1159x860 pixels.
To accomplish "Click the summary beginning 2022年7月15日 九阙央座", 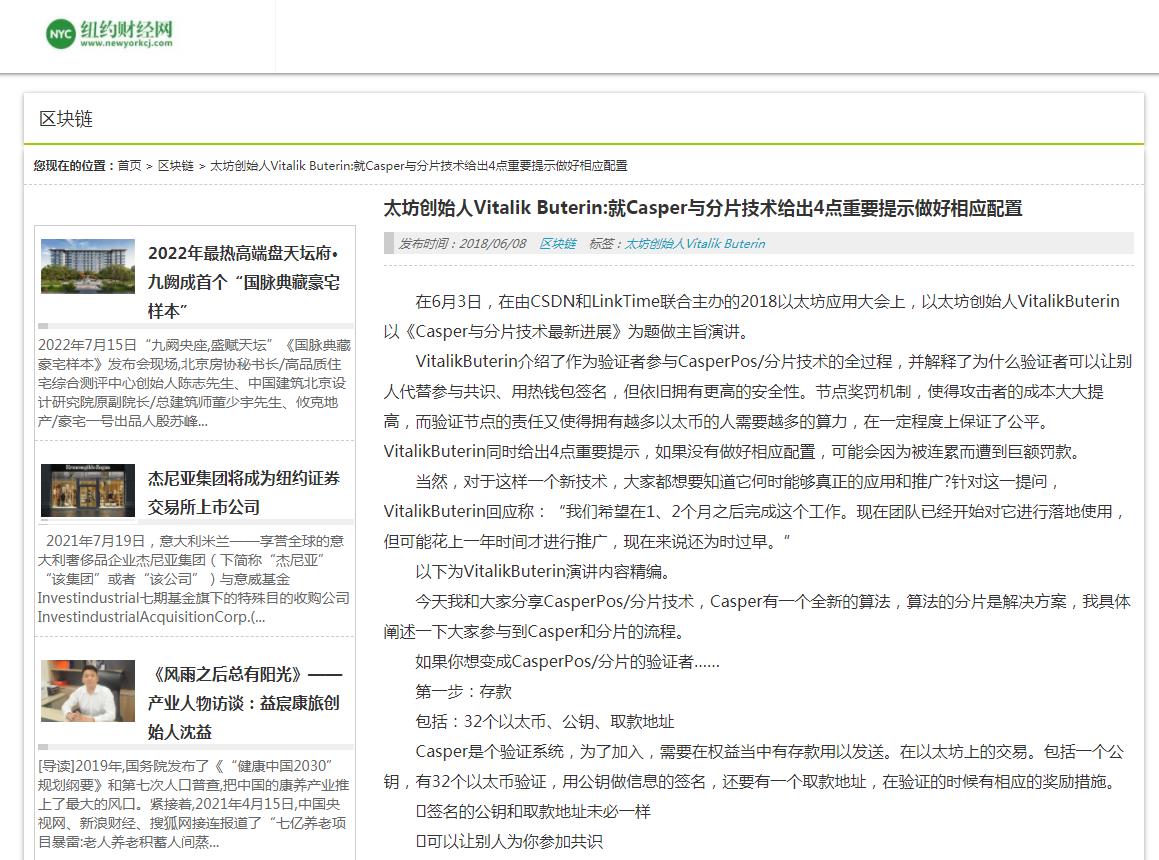I will pos(194,383).
